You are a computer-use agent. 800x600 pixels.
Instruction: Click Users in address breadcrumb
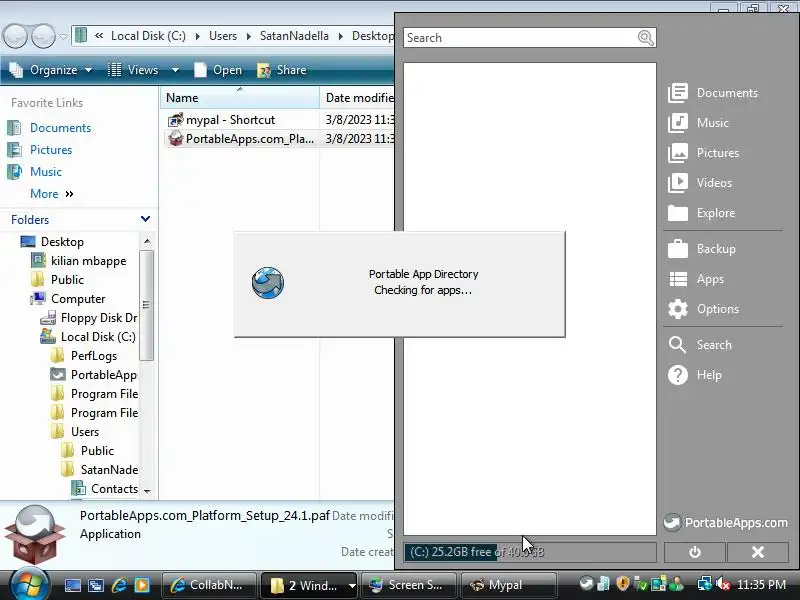[x=223, y=36]
